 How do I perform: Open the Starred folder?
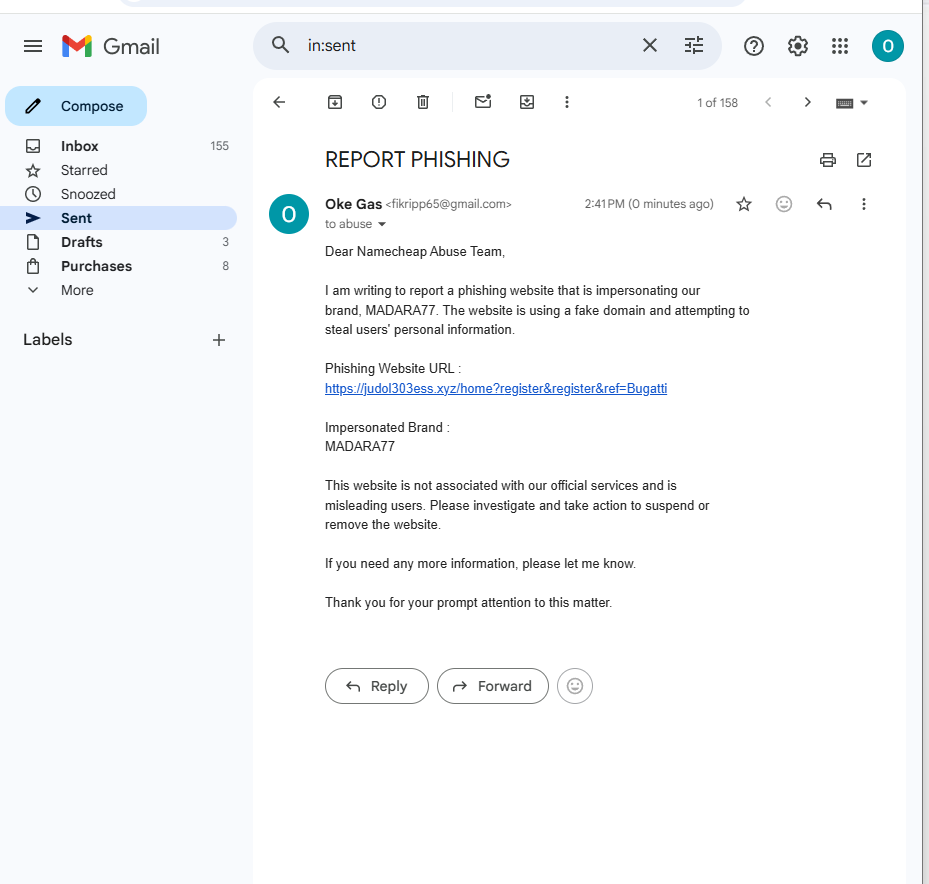pos(118,170)
